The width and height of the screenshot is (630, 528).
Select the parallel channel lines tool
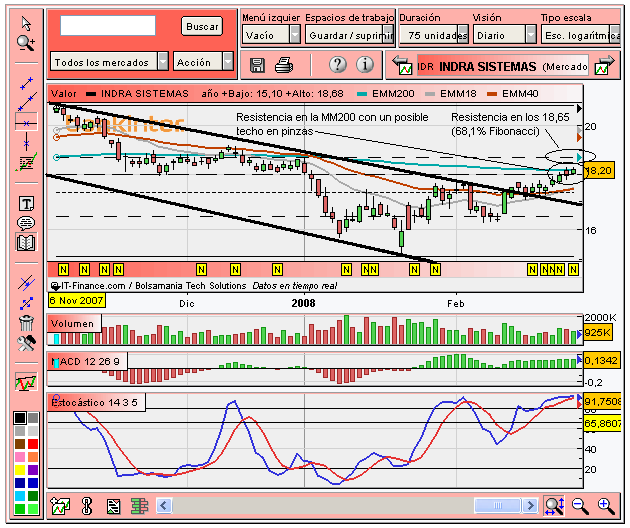[x=27, y=282]
